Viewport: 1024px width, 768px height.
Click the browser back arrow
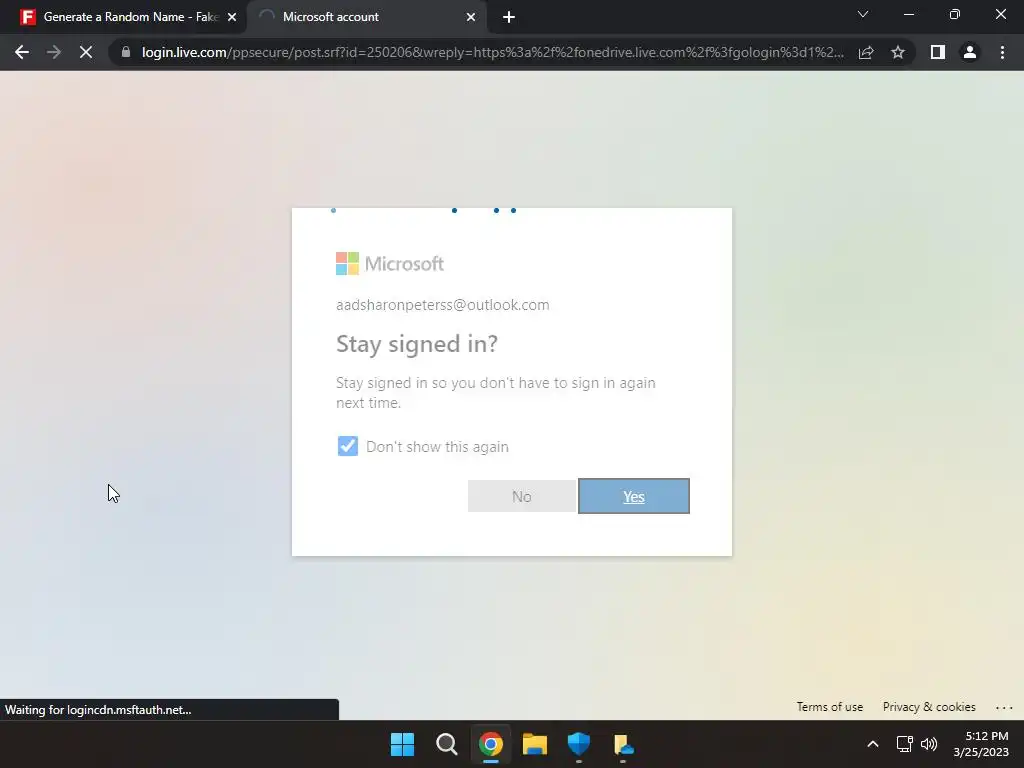click(22, 52)
